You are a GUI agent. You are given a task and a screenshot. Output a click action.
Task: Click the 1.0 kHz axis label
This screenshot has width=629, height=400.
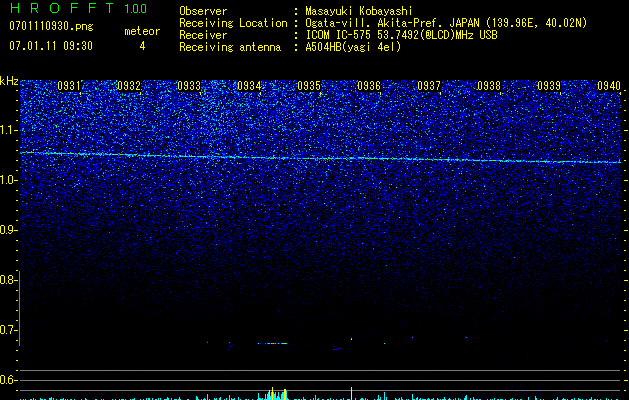coord(8,180)
